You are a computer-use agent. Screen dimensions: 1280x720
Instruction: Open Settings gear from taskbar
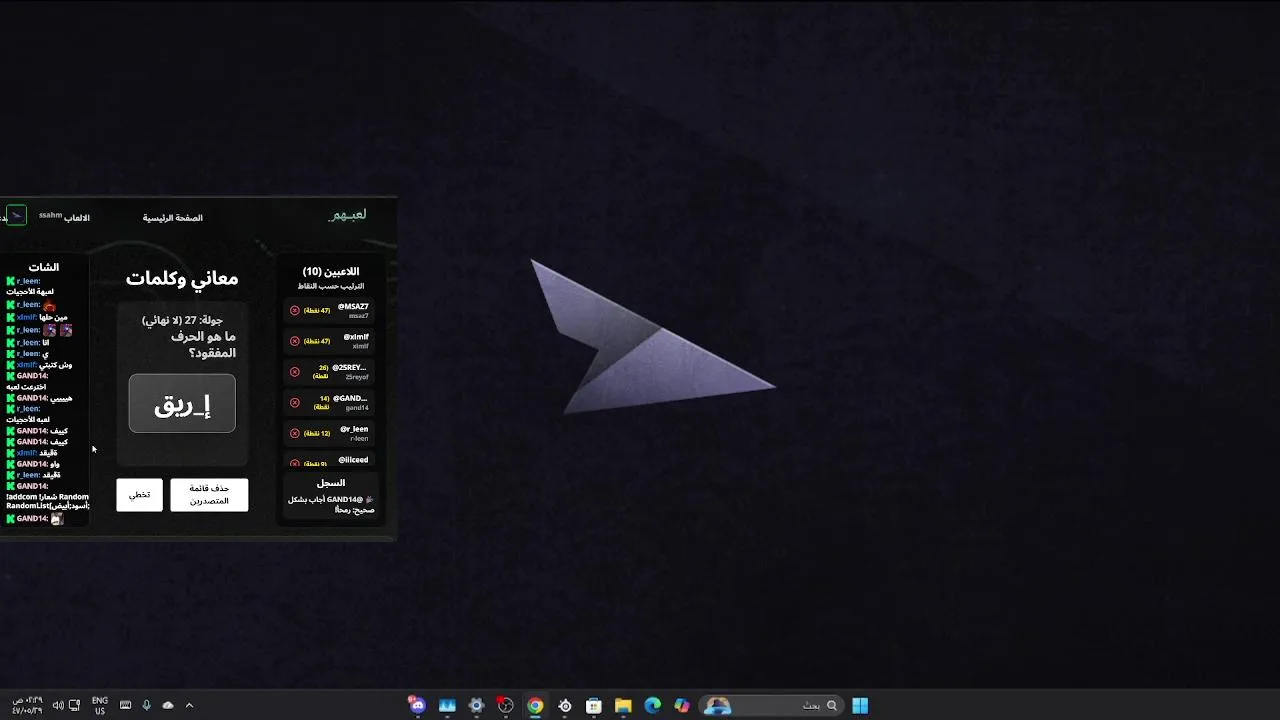[x=476, y=705]
